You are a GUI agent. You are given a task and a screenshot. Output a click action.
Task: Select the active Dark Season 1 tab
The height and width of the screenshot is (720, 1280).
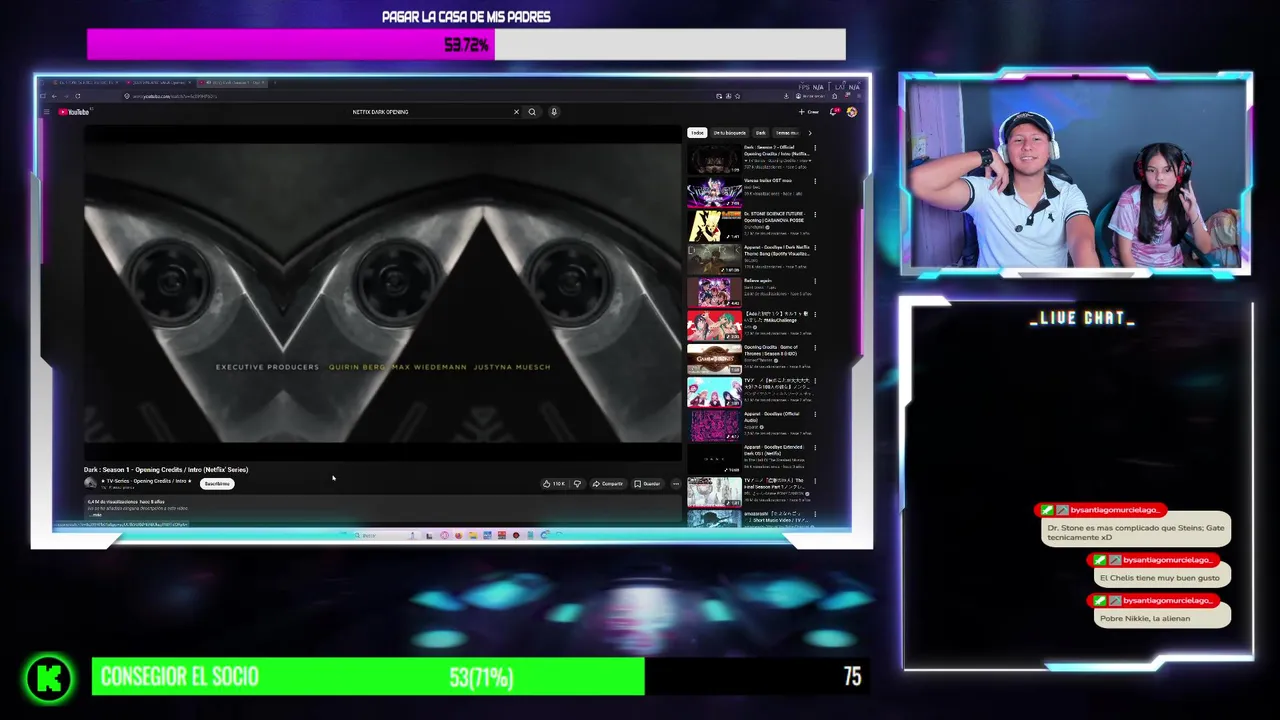click(232, 82)
